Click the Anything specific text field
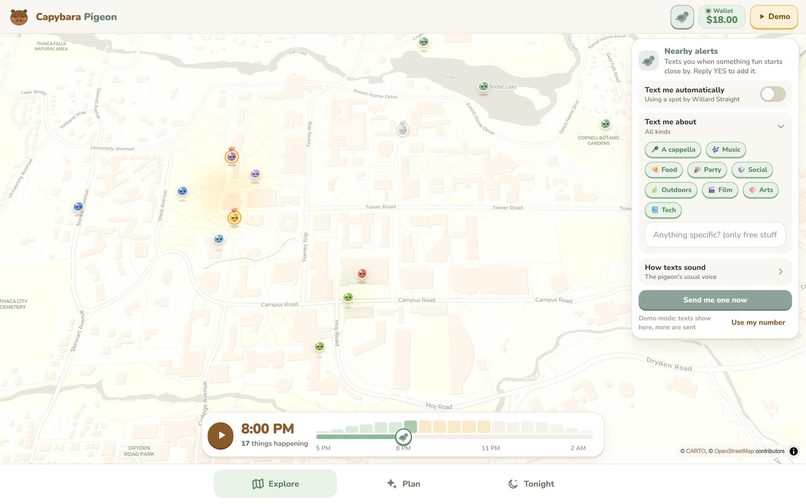Viewport: 806px width, 504px height. click(x=715, y=235)
